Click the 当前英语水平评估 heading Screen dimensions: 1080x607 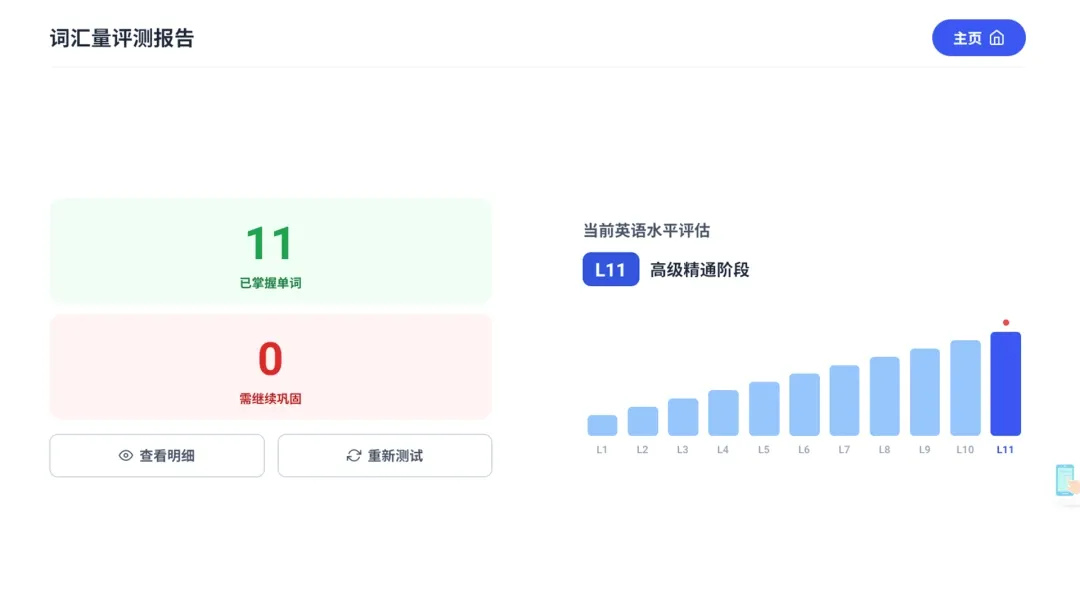click(x=646, y=231)
